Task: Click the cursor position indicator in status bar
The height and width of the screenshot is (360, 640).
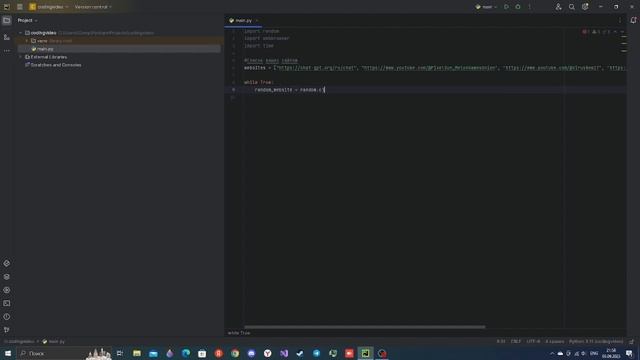Action: (501, 342)
